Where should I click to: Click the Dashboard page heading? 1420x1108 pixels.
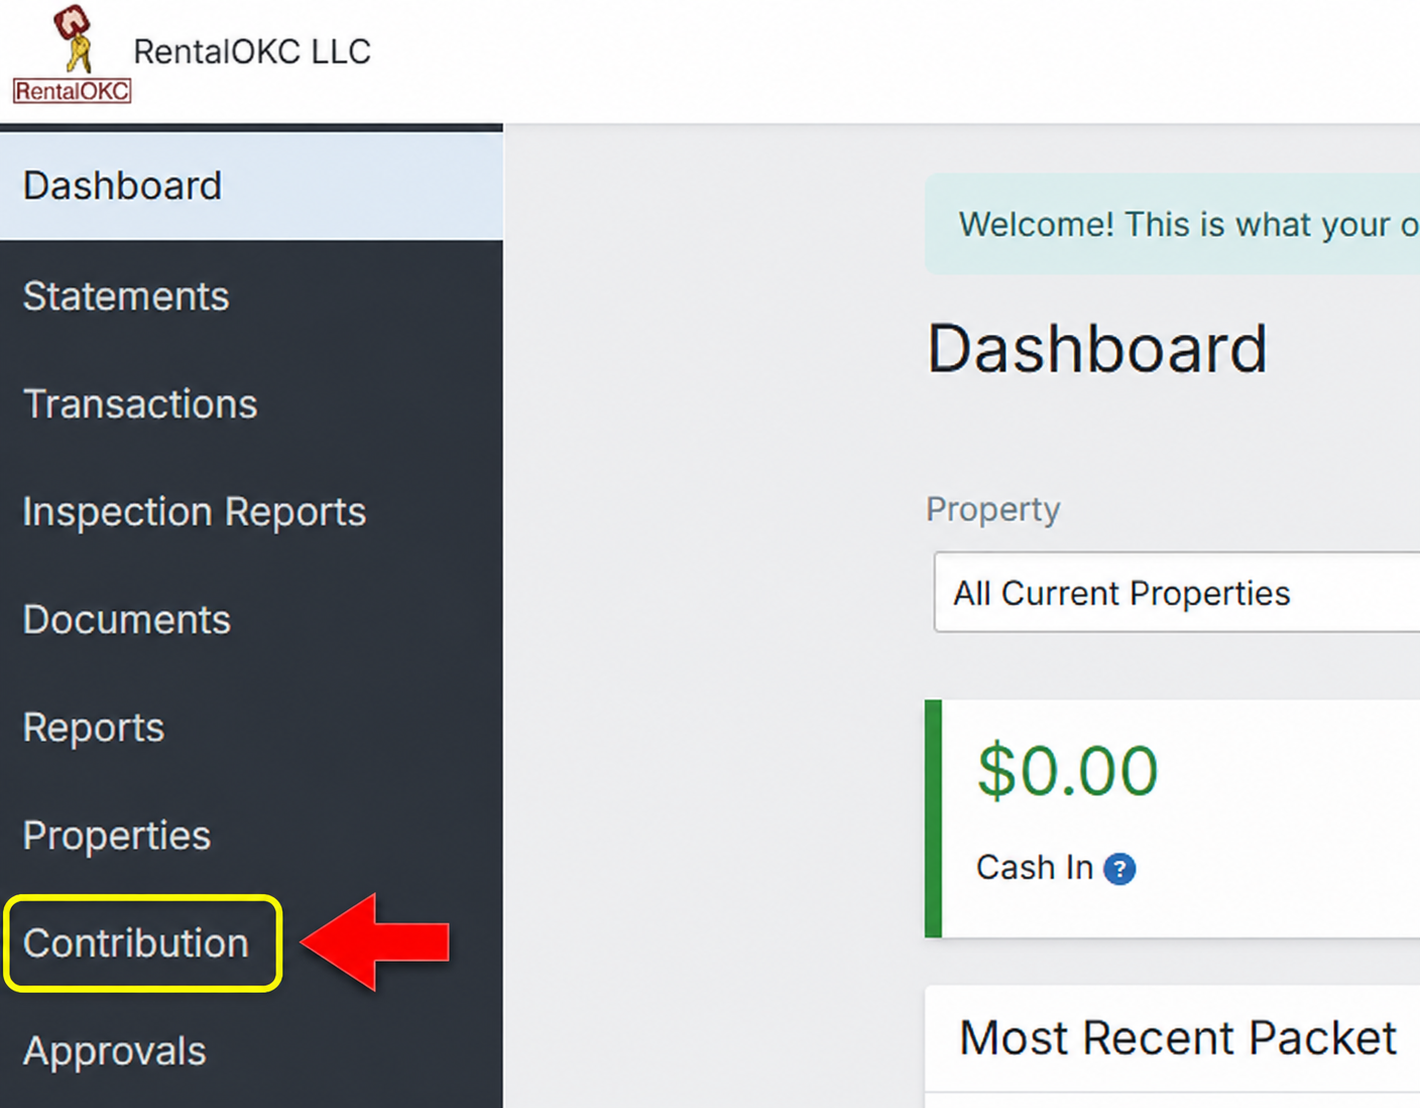point(1097,350)
